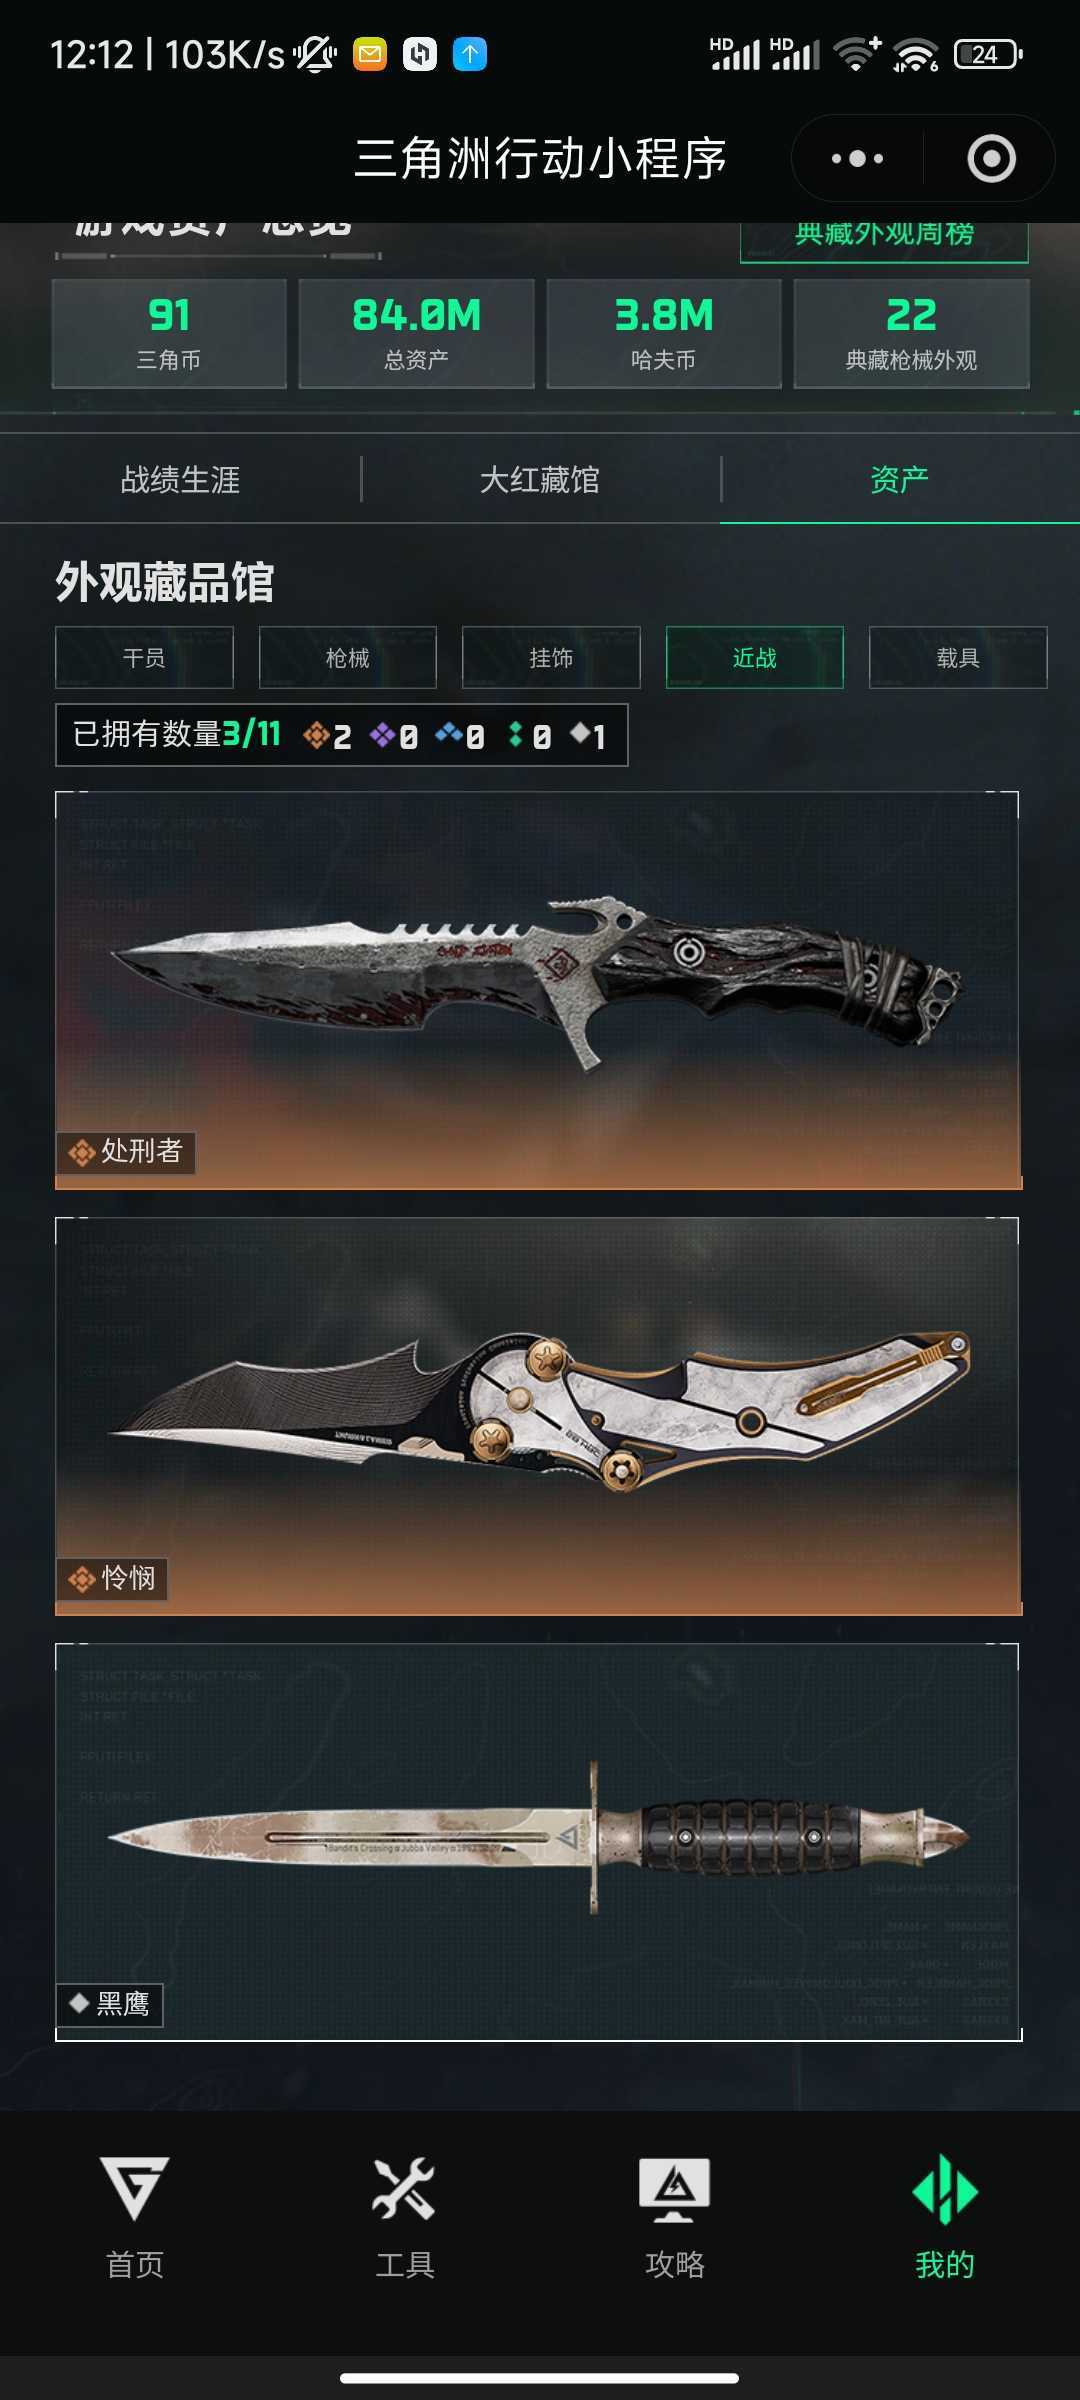Screen dimensions: 1080x2400
Task: Filter collection by 载具 category
Action: click(958, 657)
